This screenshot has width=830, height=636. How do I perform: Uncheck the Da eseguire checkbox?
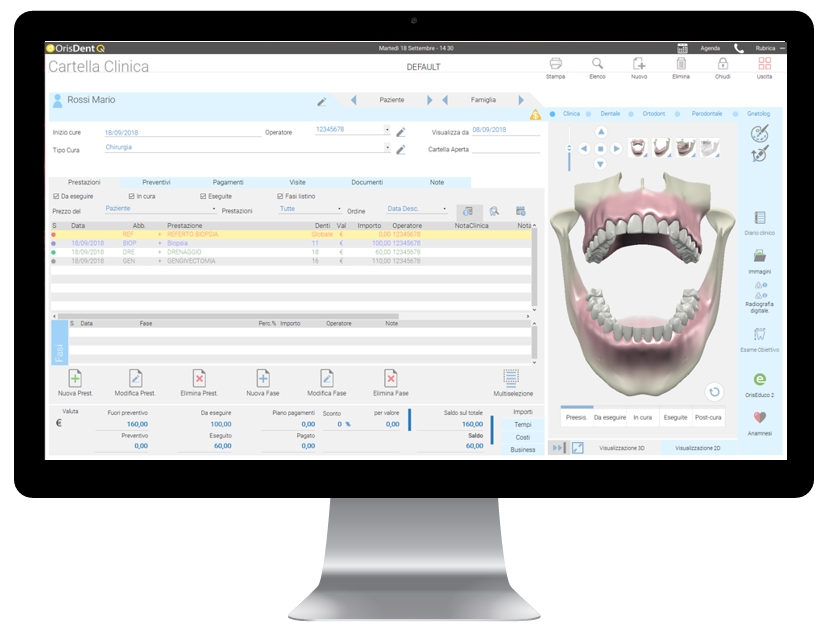point(54,194)
